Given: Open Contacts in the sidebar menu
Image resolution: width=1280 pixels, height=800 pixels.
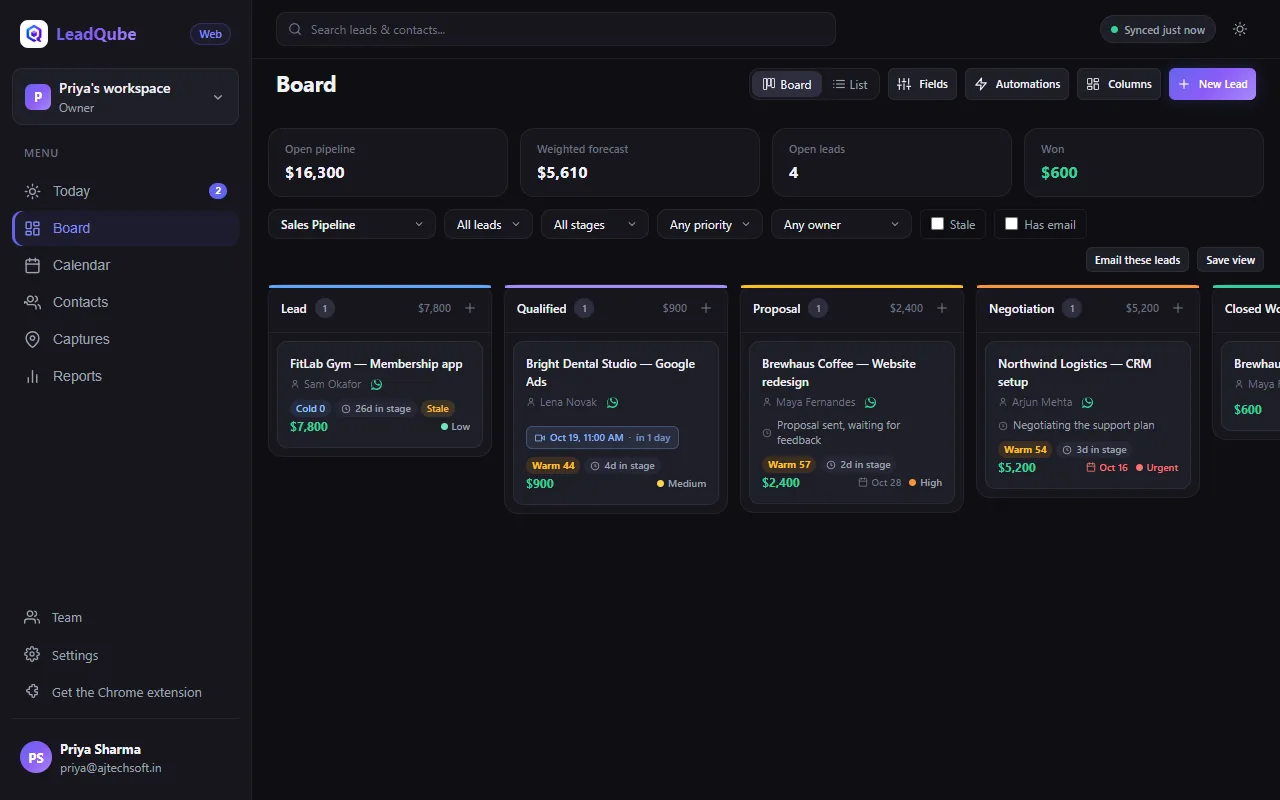Looking at the screenshot, I should click(125, 302).
